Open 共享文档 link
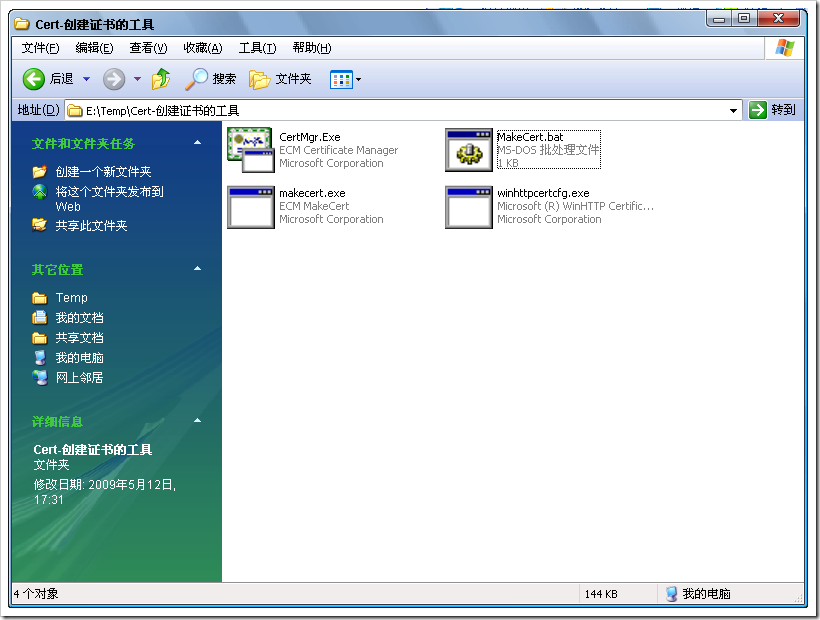Image resolution: width=820 pixels, height=620 pixels. click(79, 338)
